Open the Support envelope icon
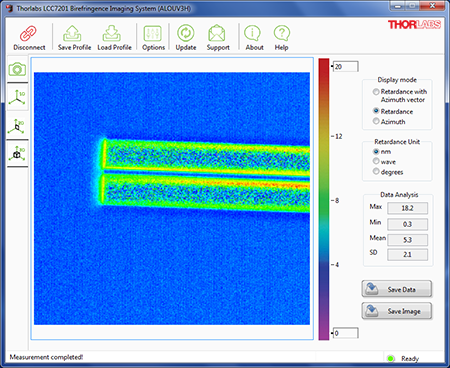450x368 pixels. (217, 33)
